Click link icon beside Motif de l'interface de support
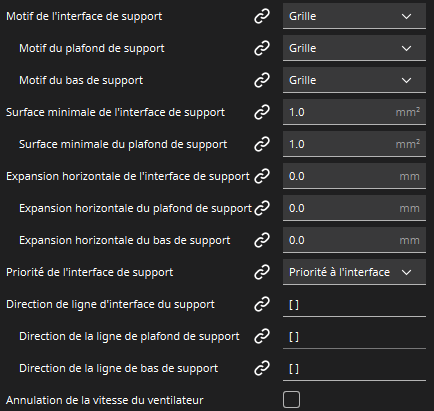The width and height of the screenshot is (434, 411). tap(262, 16)
